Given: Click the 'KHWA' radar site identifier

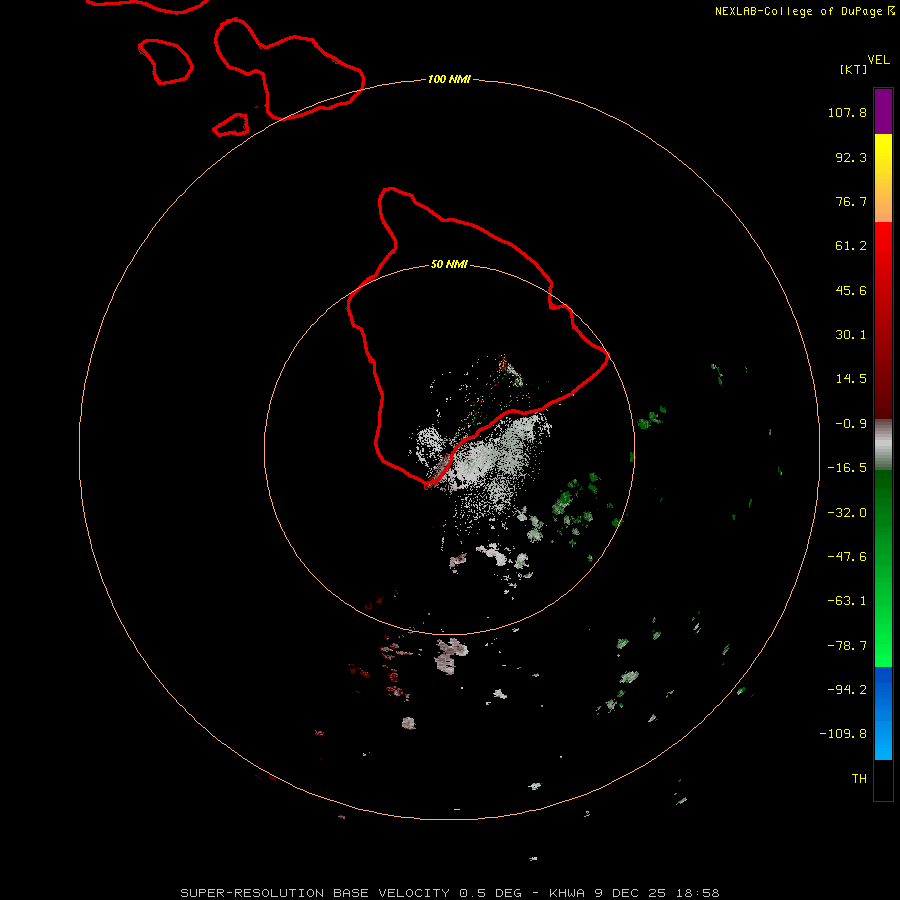Looking at the screenshot, I should [567, 893].
